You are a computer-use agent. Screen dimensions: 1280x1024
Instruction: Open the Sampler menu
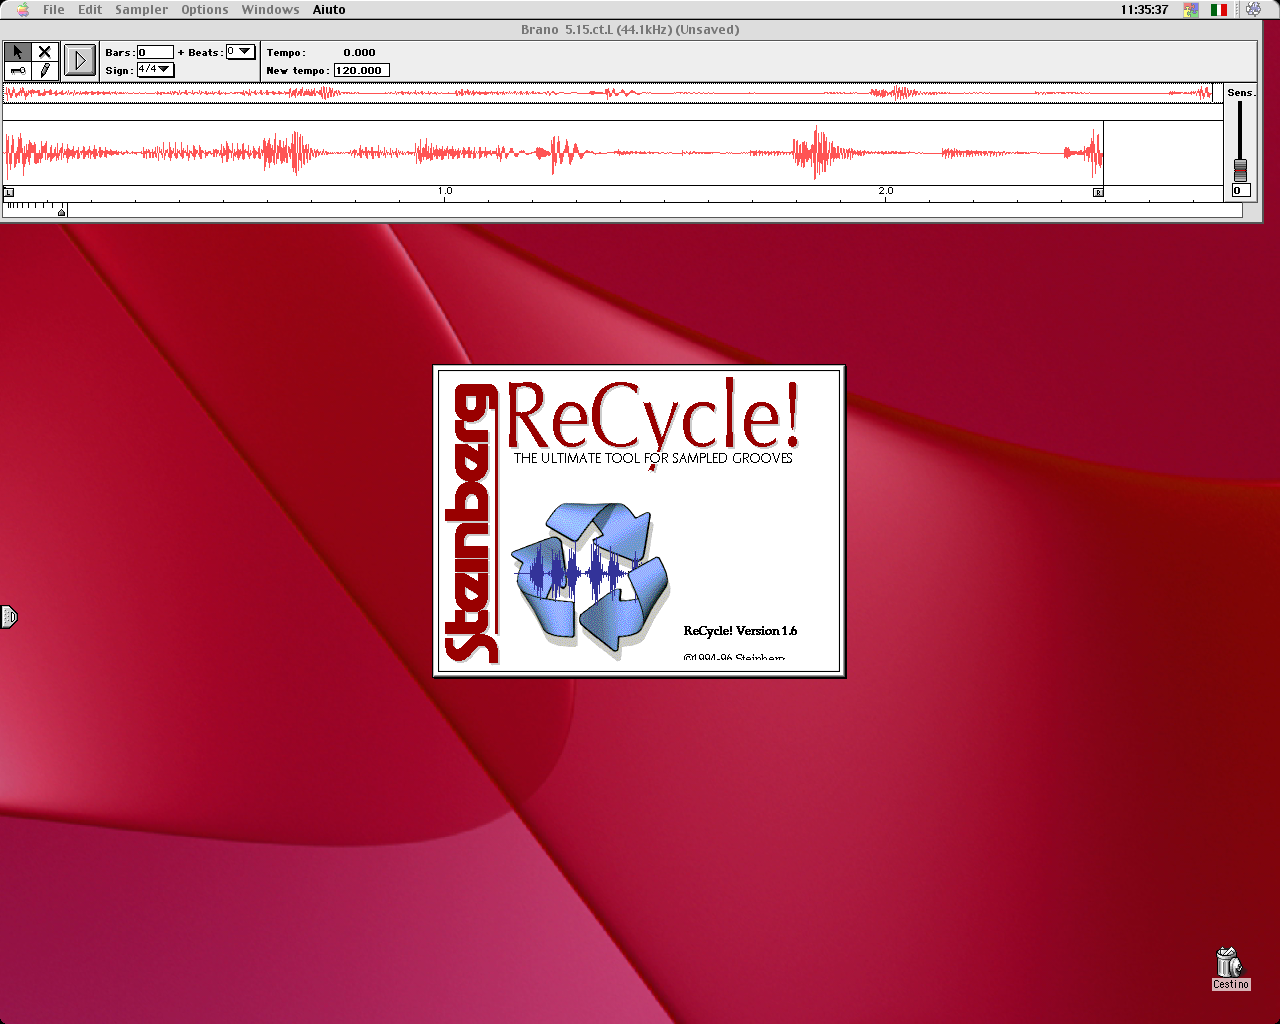pyautogui.click(x=141, y=9)
